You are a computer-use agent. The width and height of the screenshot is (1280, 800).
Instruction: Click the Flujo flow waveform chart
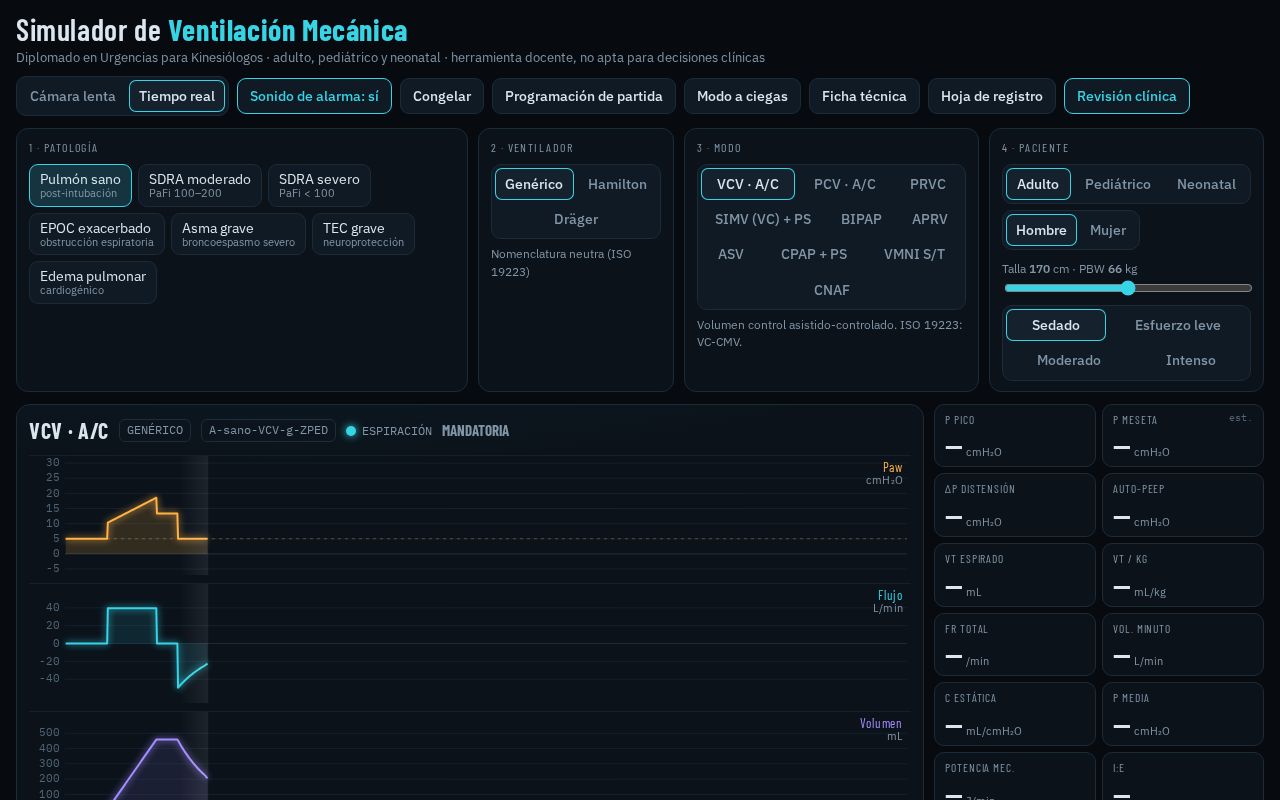point(469,643)
